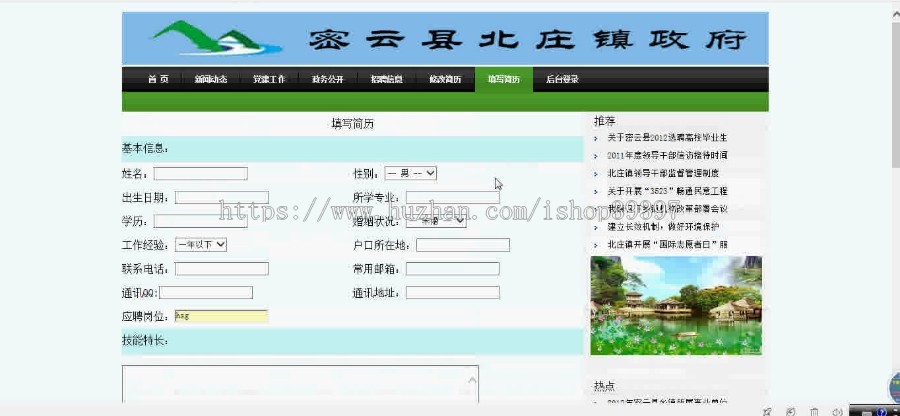
Task: Click the 技能特长 textarea scroll-up arrow
Action: click(472, 380)
